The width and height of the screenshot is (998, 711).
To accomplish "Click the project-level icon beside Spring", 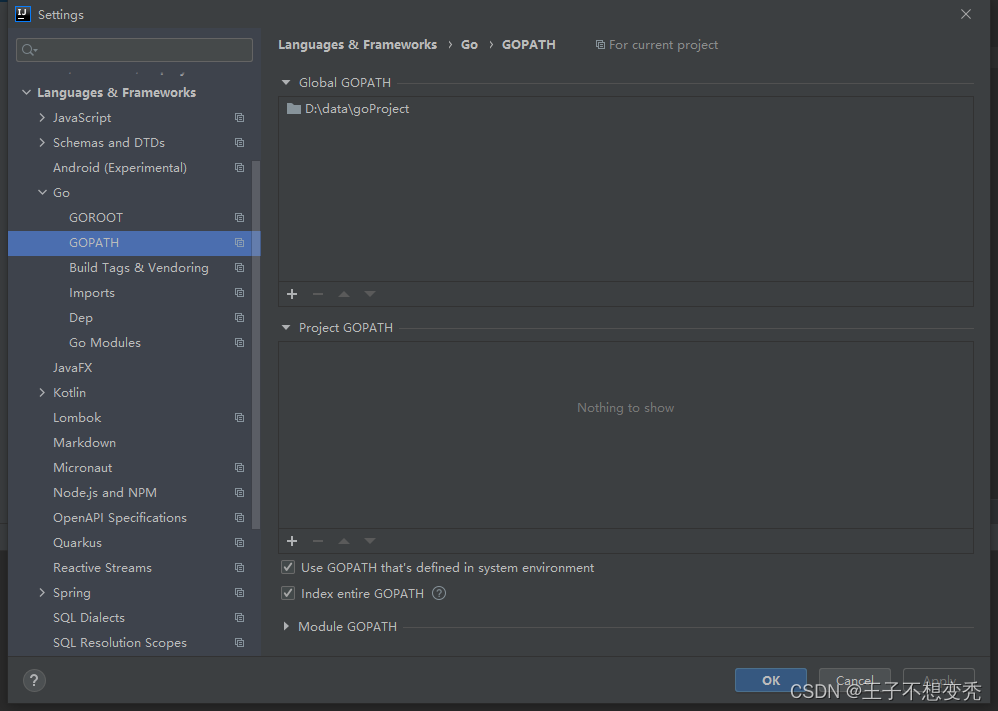I will pyautogui.click(x=239, y=593).
